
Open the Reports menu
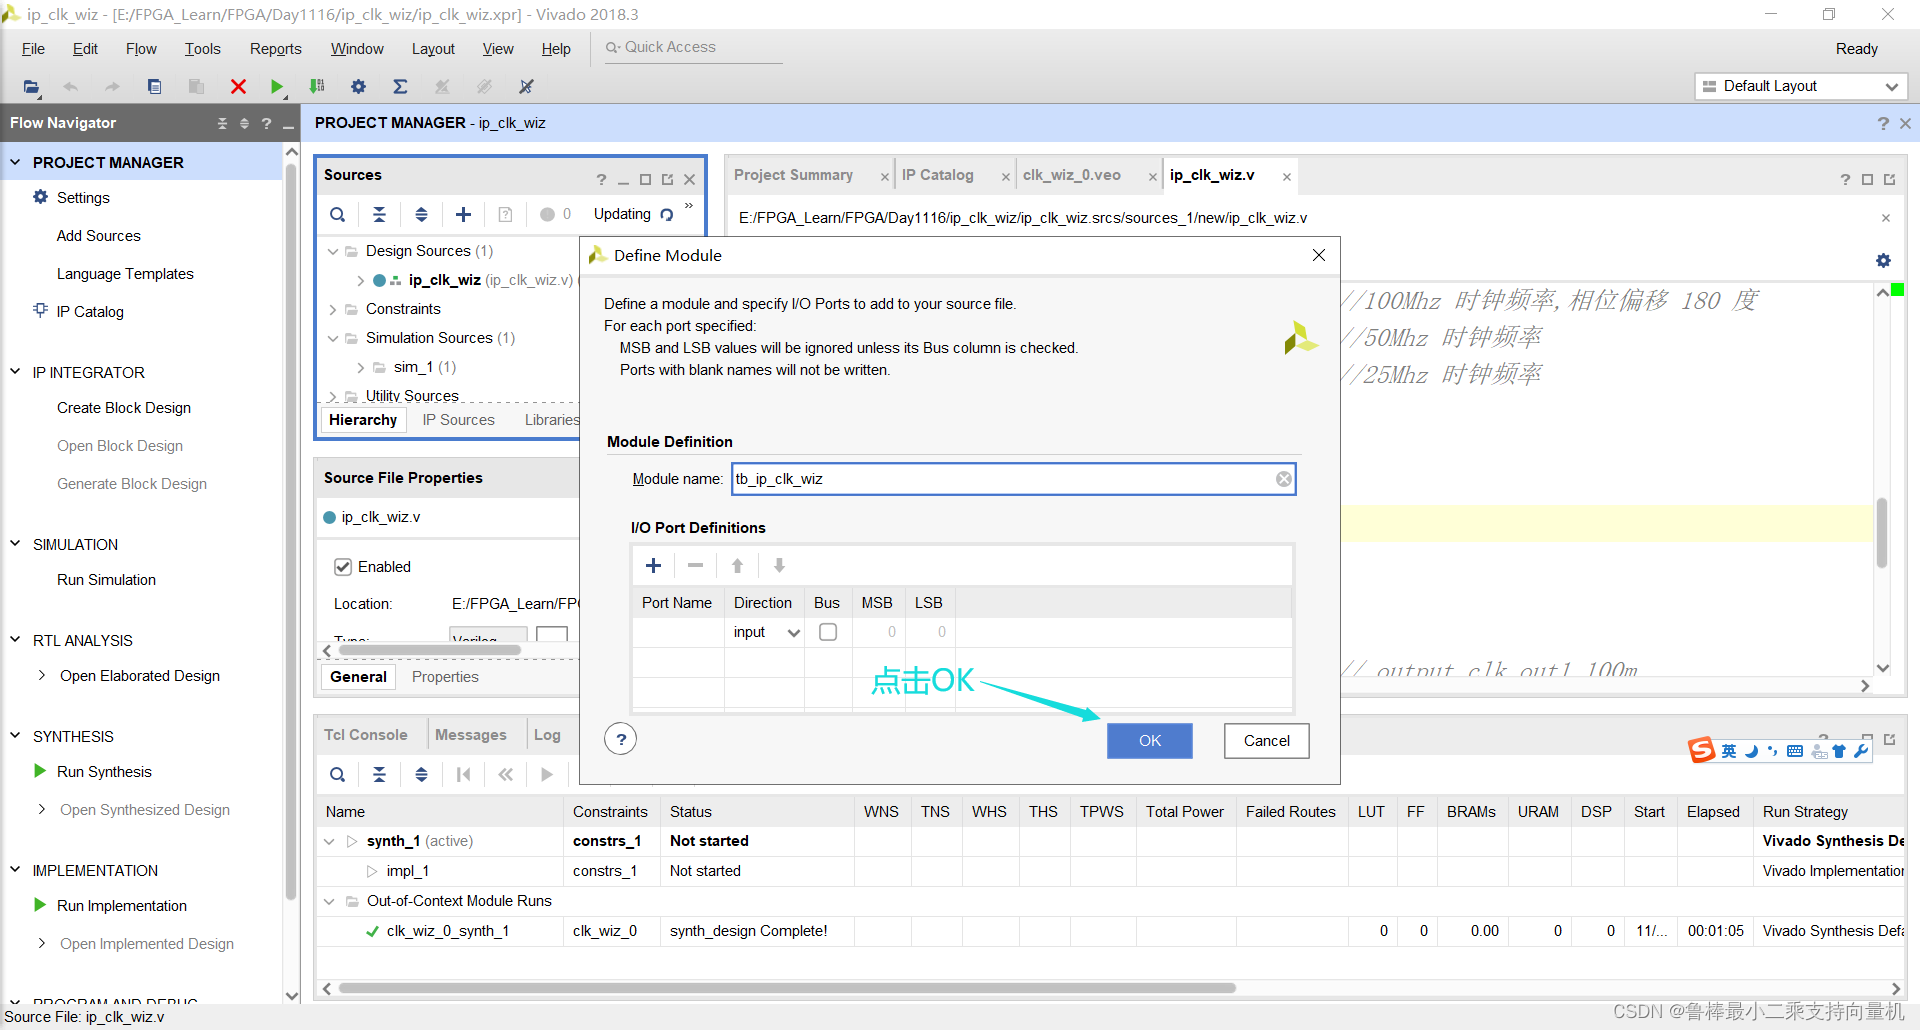[x=275, y=49]
